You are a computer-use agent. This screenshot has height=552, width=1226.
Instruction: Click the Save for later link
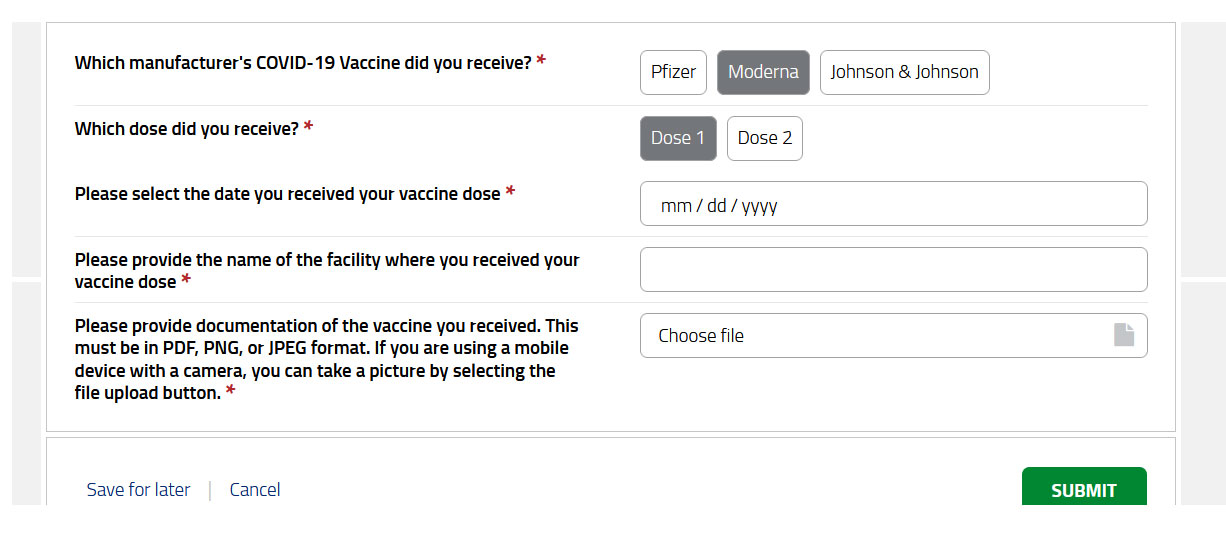[x=138, y=490]
